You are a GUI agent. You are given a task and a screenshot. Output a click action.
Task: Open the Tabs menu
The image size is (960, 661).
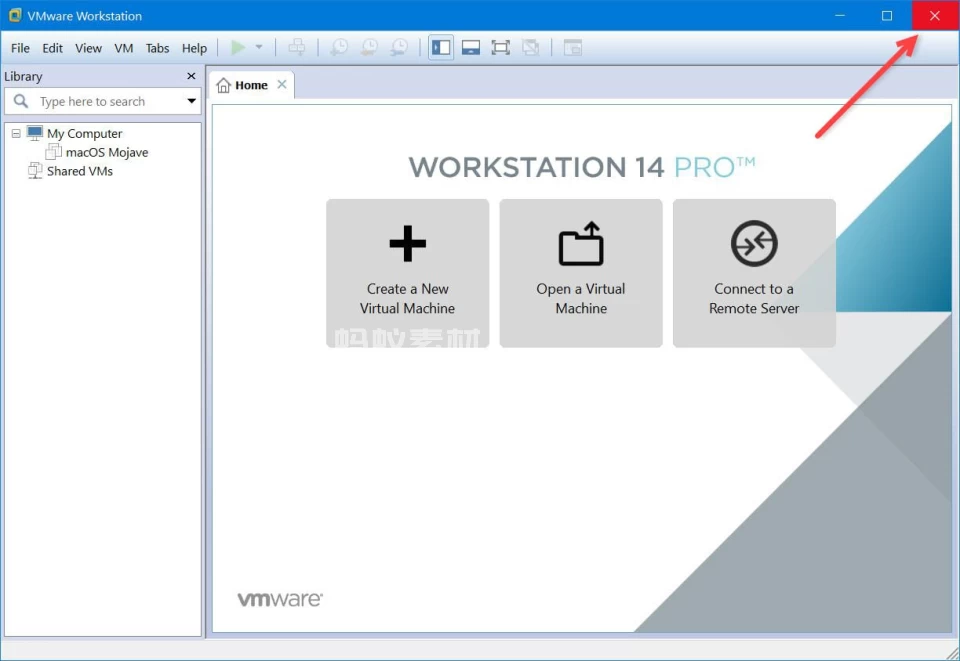pyautogui.click(x=158, y=48)
